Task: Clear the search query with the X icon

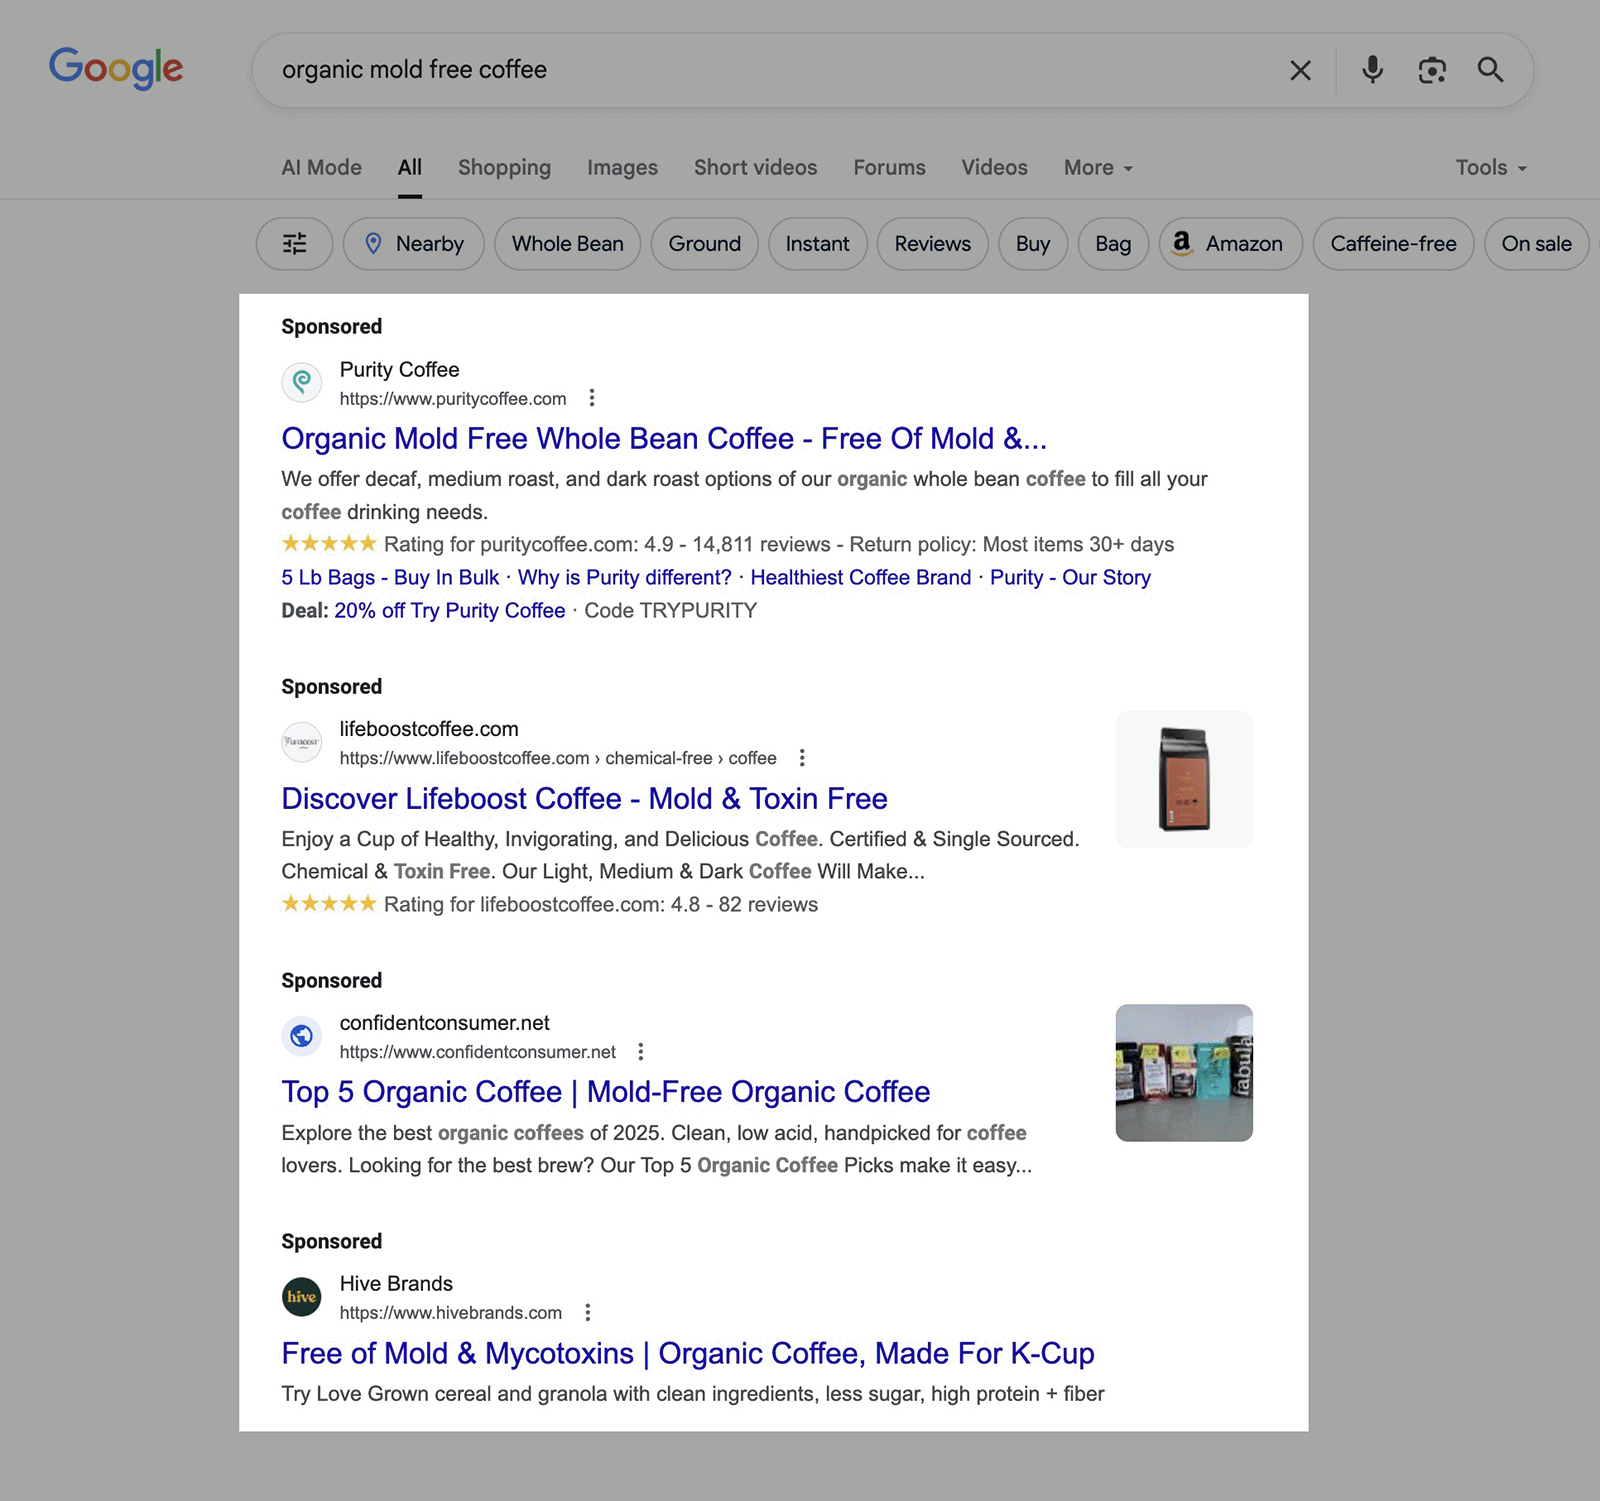Action: [x=1299, y=70]
